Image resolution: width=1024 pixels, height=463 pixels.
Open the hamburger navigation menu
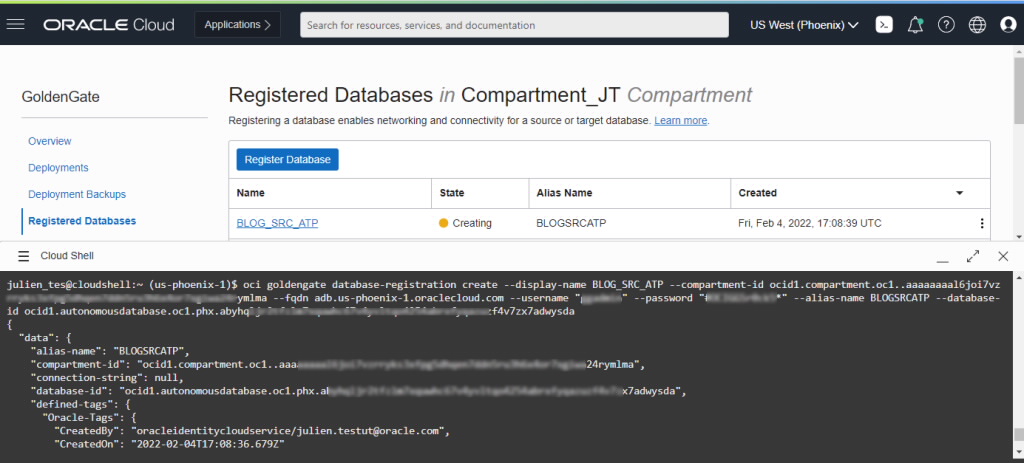point(15,25)
